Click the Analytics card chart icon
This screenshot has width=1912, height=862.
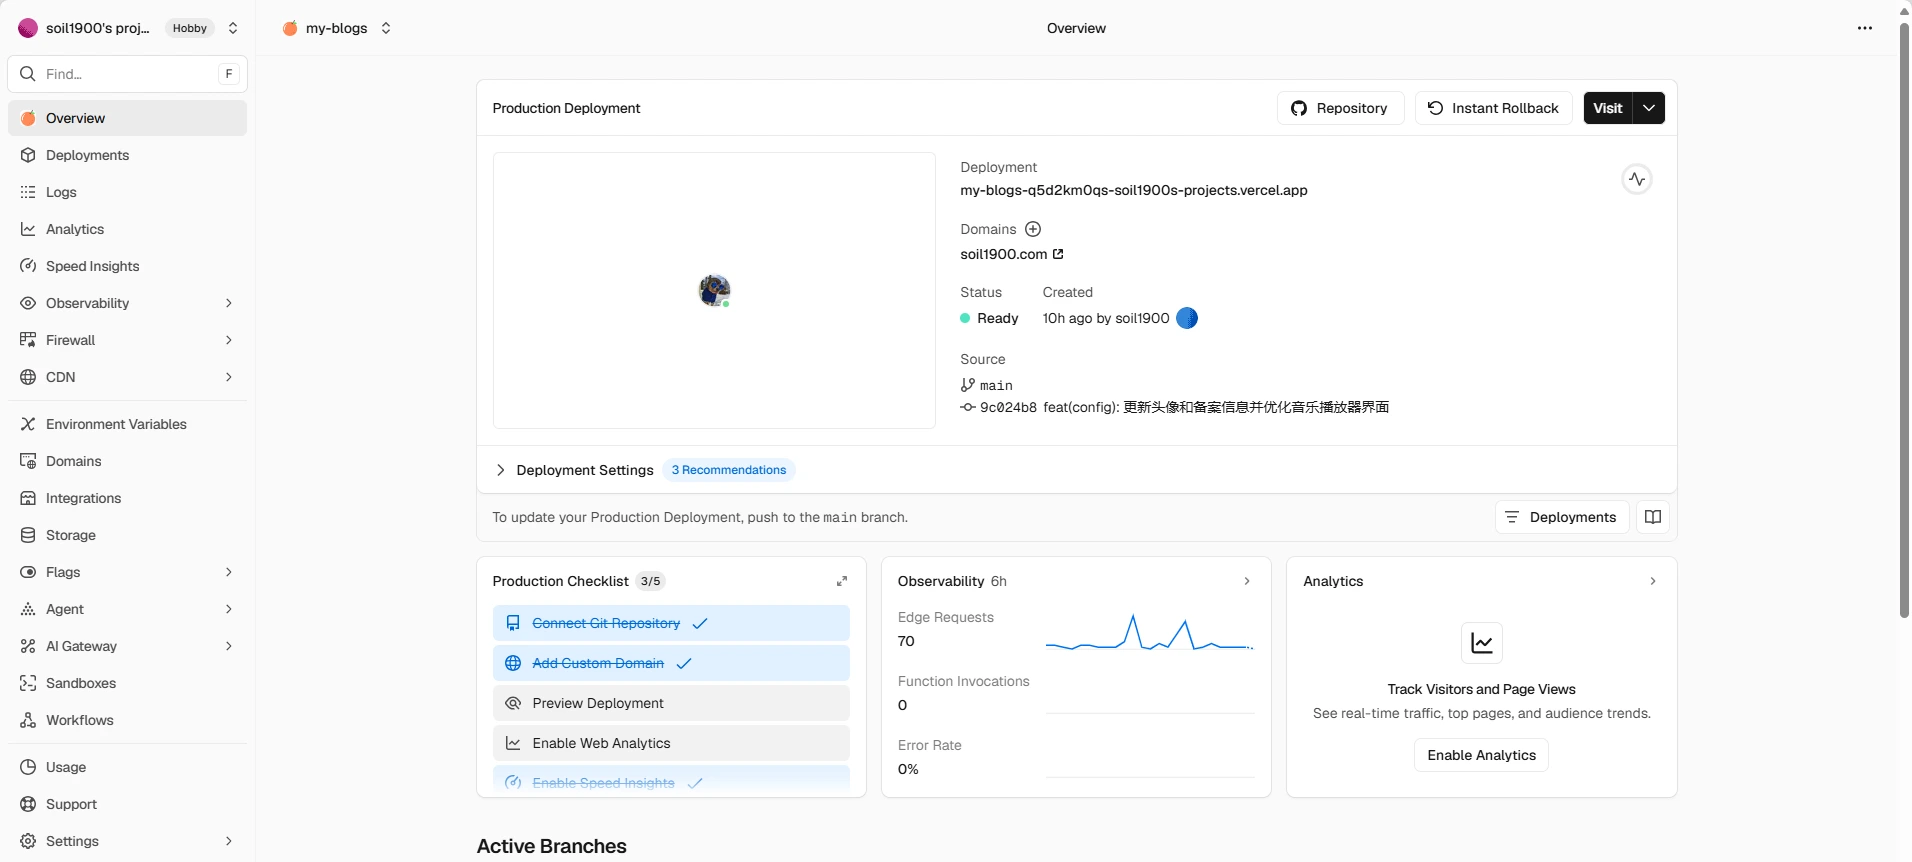coord(1482,643)
